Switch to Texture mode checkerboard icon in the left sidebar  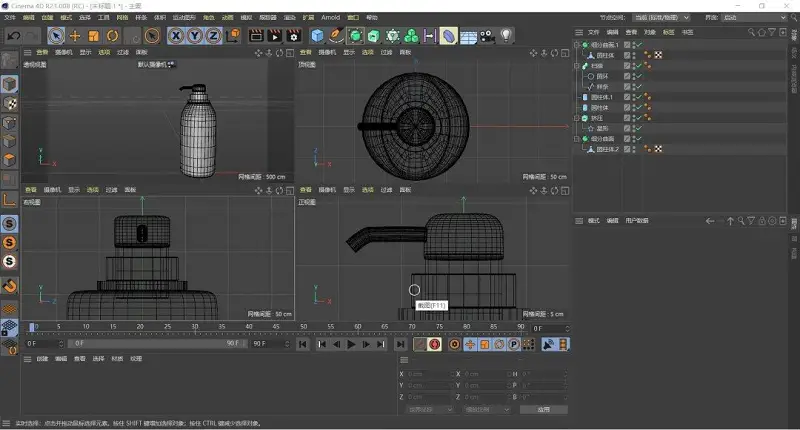(10, 104)
